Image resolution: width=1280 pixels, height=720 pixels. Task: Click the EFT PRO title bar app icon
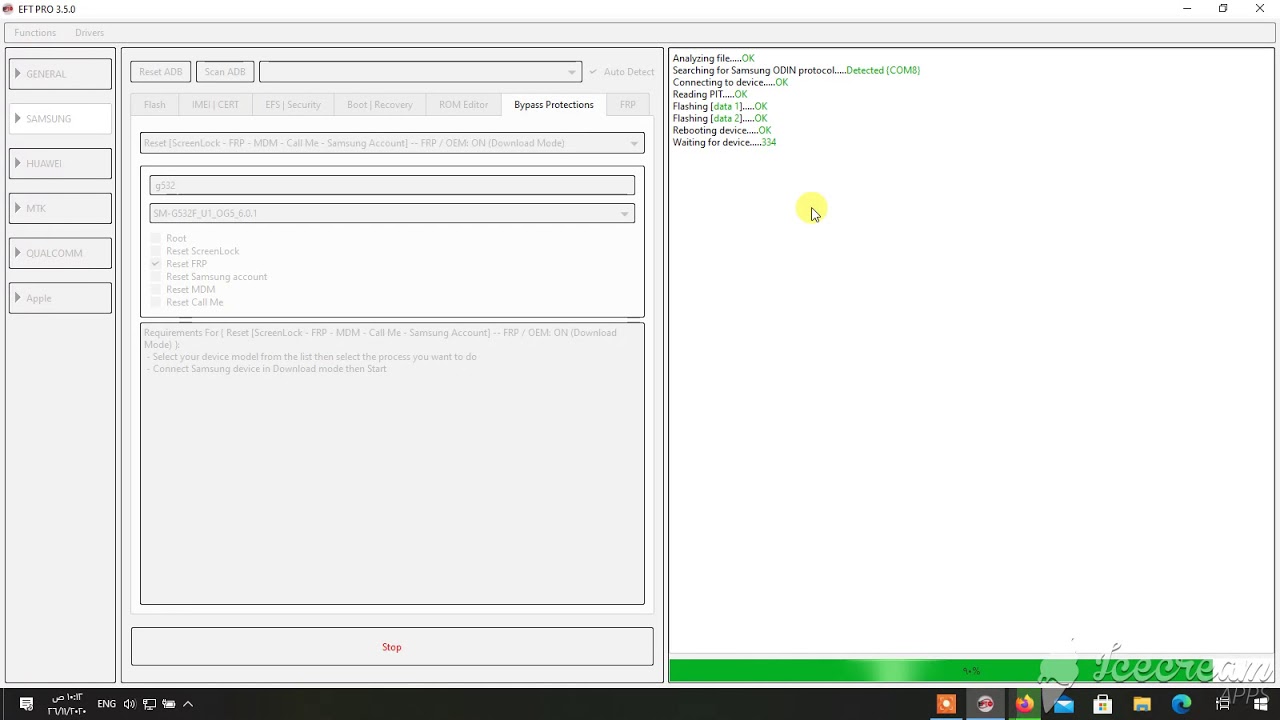(x=9, y=9)
